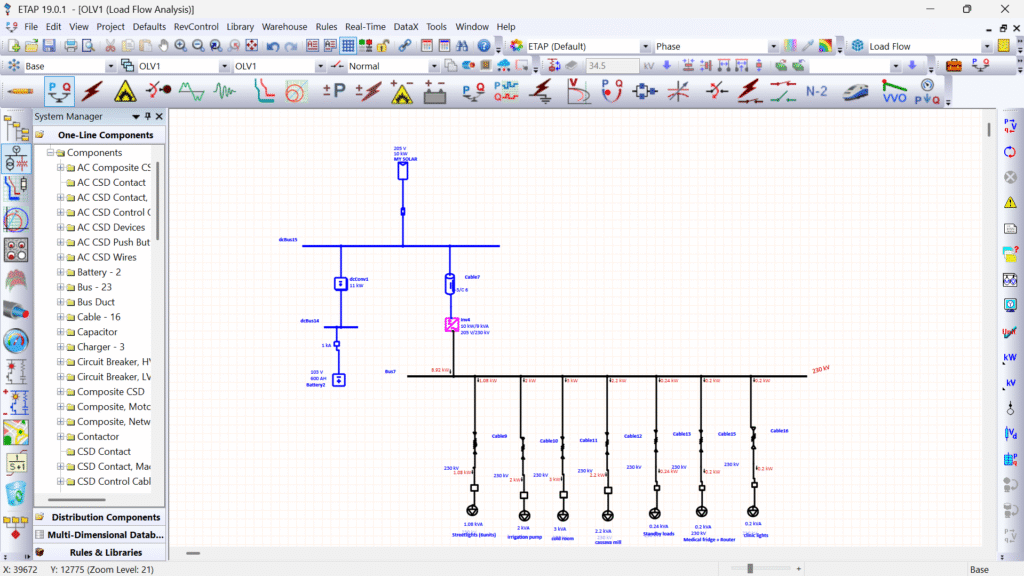Toggle the System Manager pin button

(x=148, y=116)
